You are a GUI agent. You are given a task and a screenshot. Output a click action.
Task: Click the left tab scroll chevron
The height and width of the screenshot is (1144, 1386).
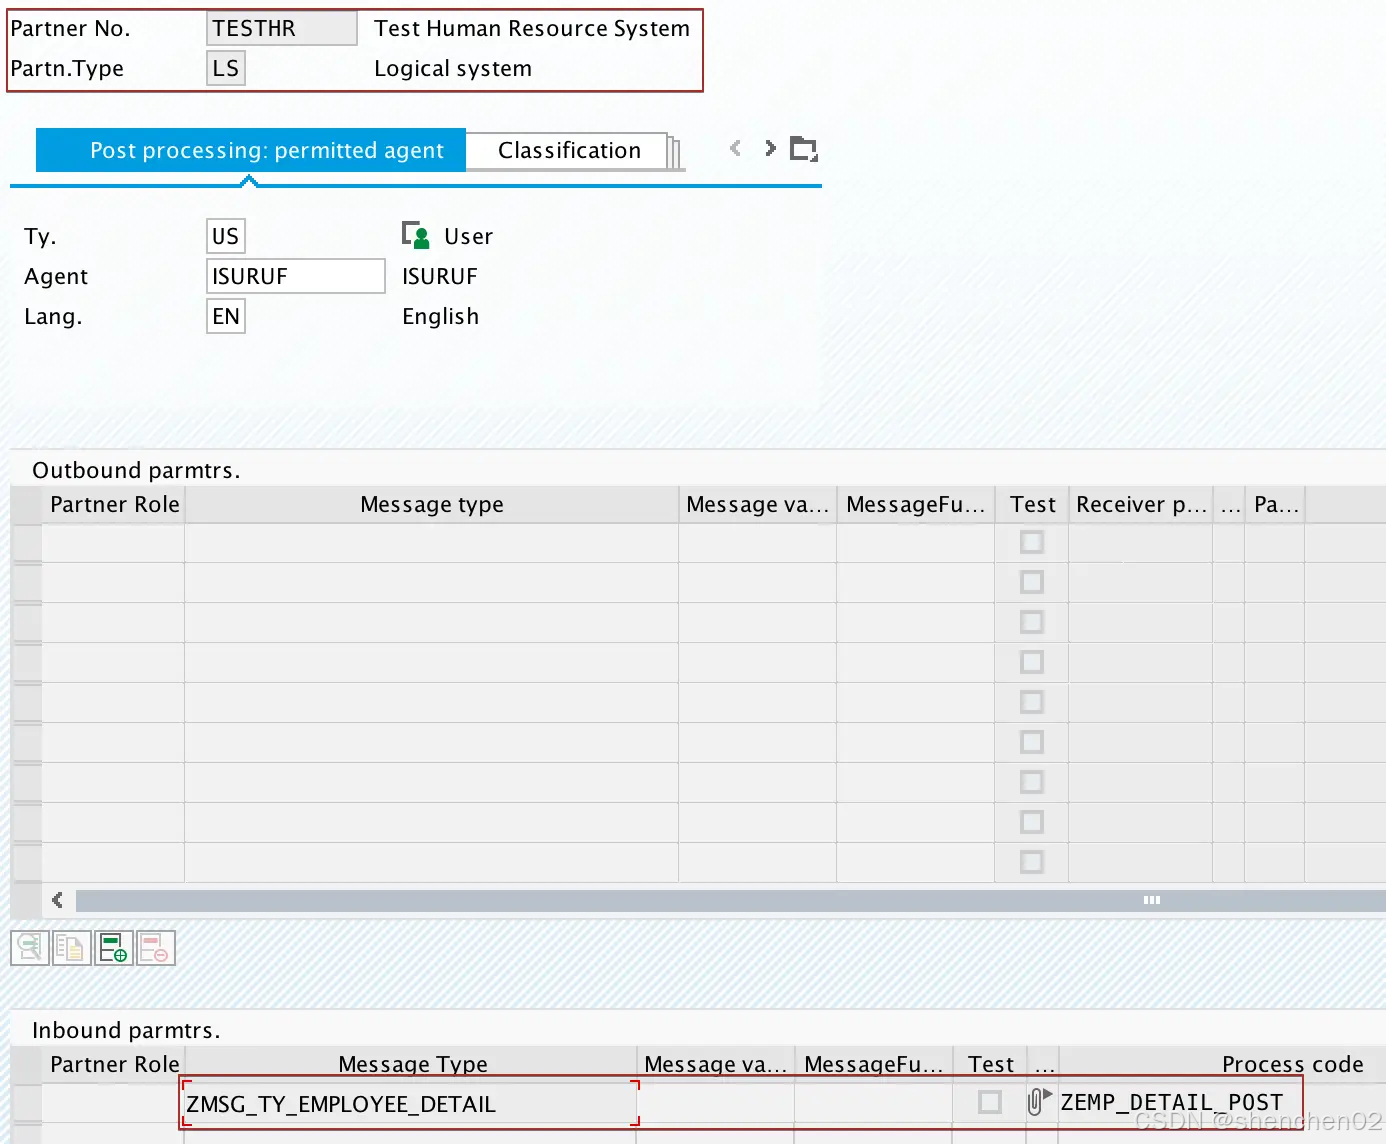click(x=735, y=148)
